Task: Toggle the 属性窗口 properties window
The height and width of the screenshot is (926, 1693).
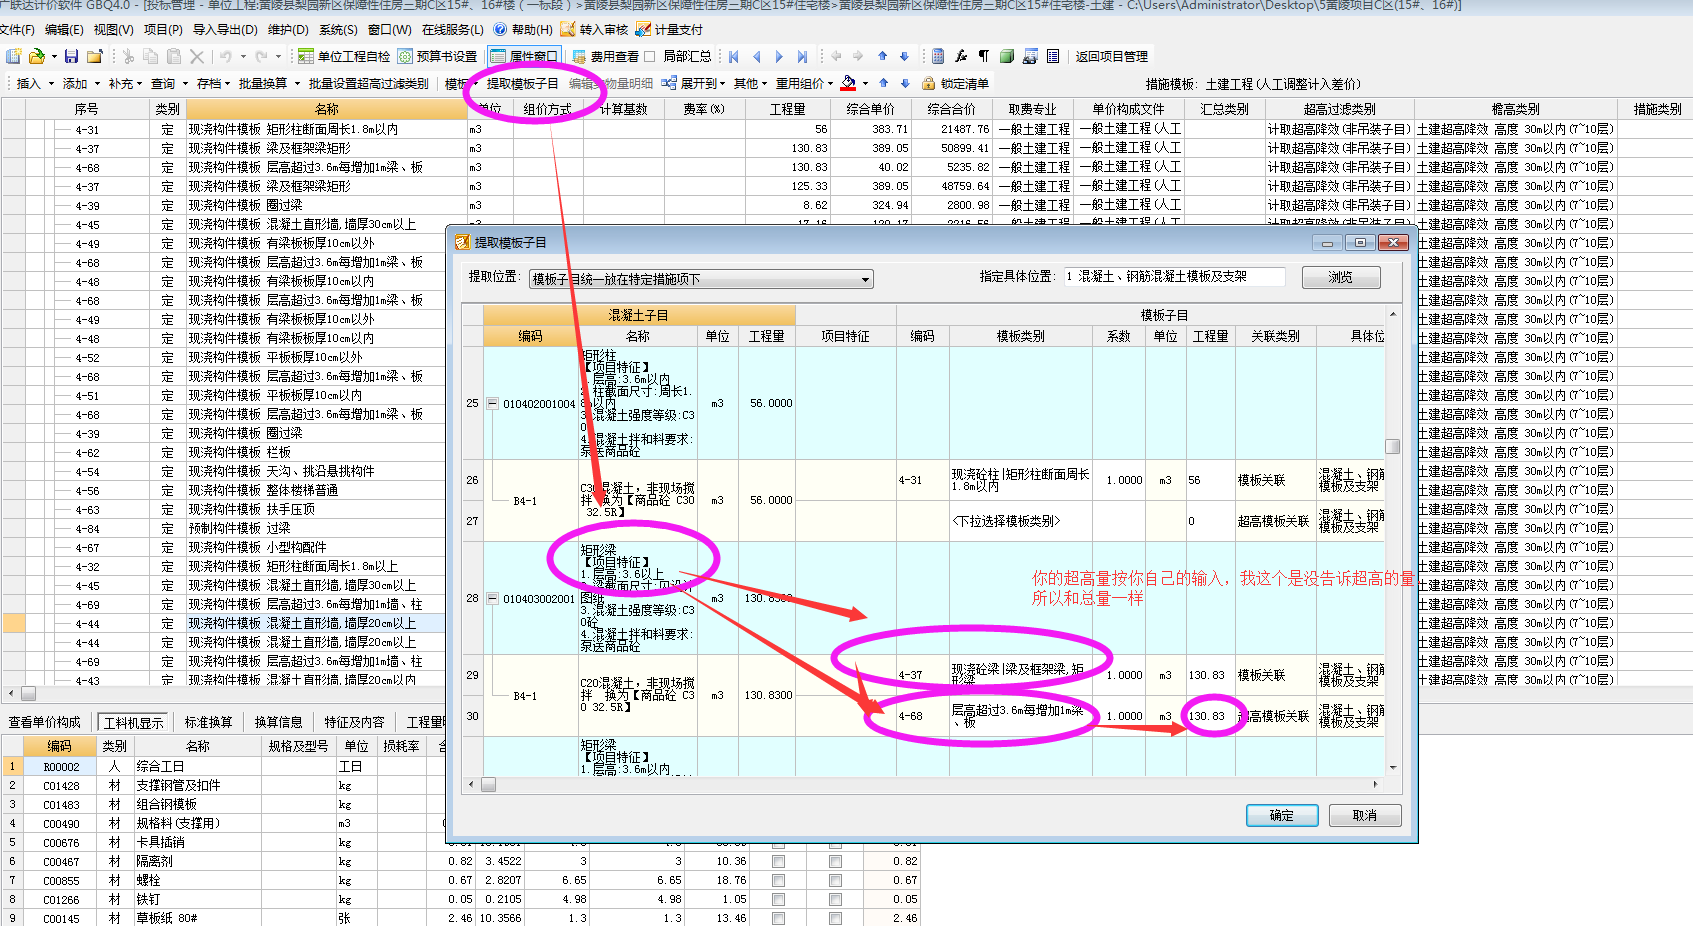Action: pyautogui.click(x=524, y=56)
